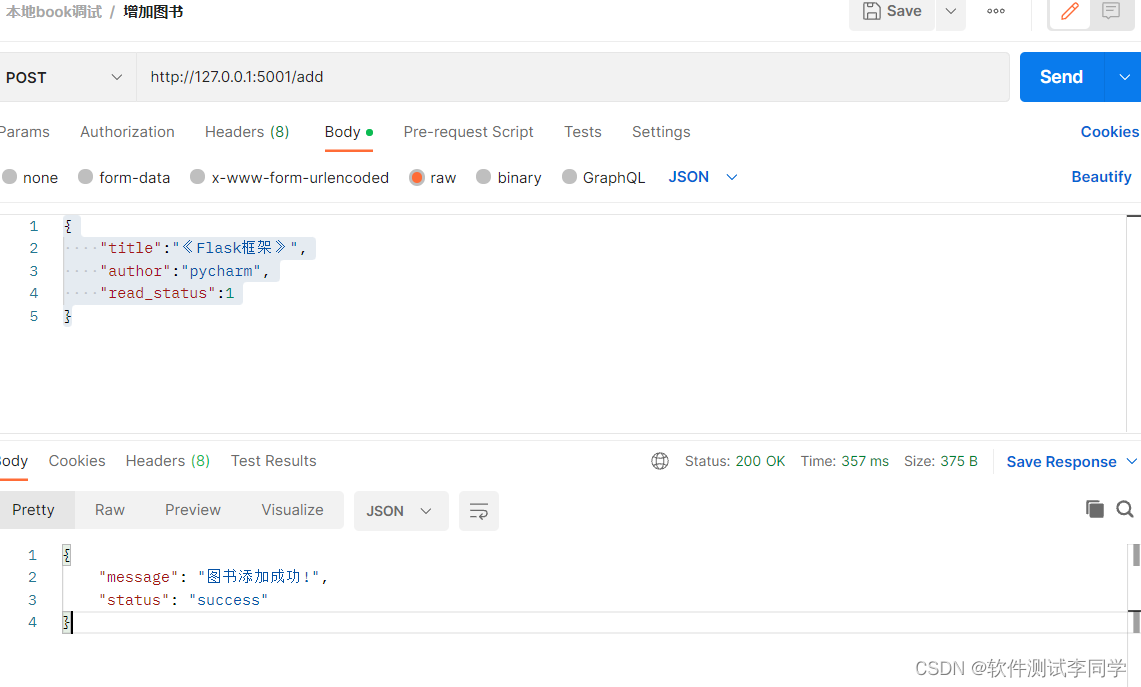Switch response view to Pretty
Image resolution: width=1141 pixels, height=687 pixels.
click(x=33, y=509)
